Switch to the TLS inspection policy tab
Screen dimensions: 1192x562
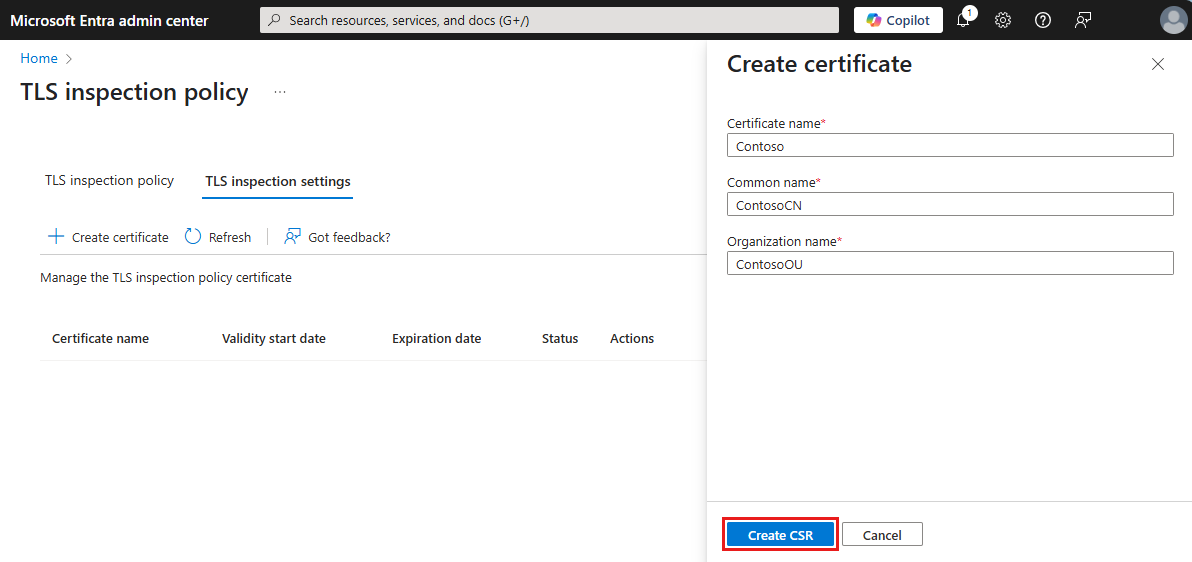click(x=109, y=181)
